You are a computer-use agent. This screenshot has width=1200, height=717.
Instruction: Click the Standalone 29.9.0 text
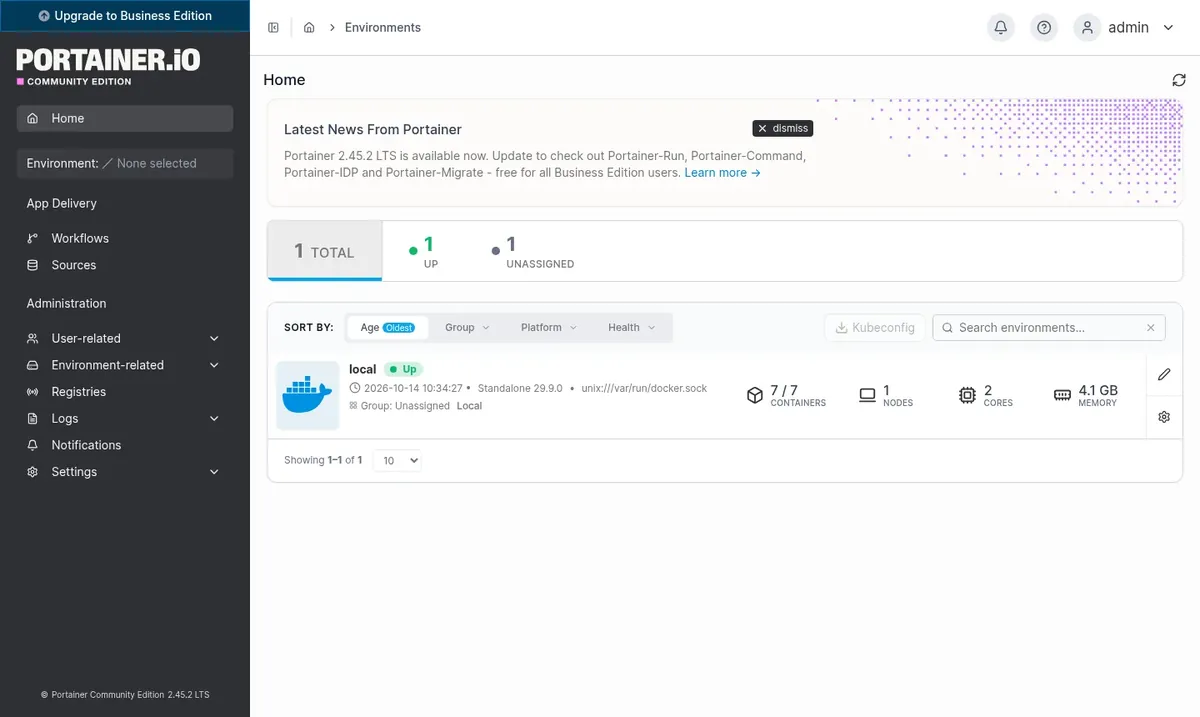coord(520,388)
